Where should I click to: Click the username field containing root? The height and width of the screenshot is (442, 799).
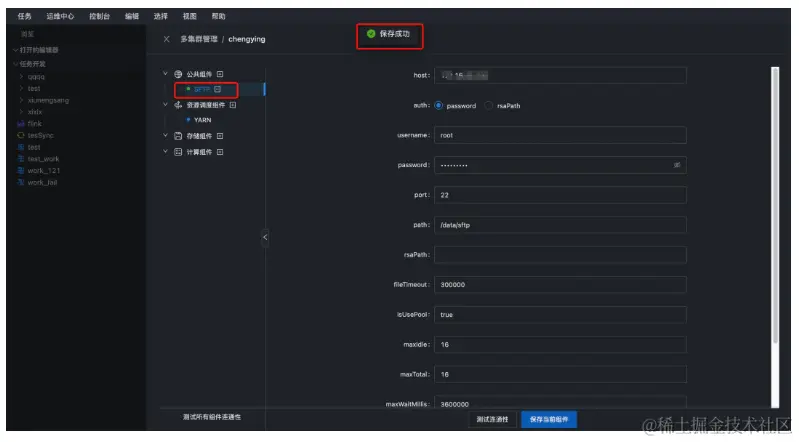tap(560, 135)
